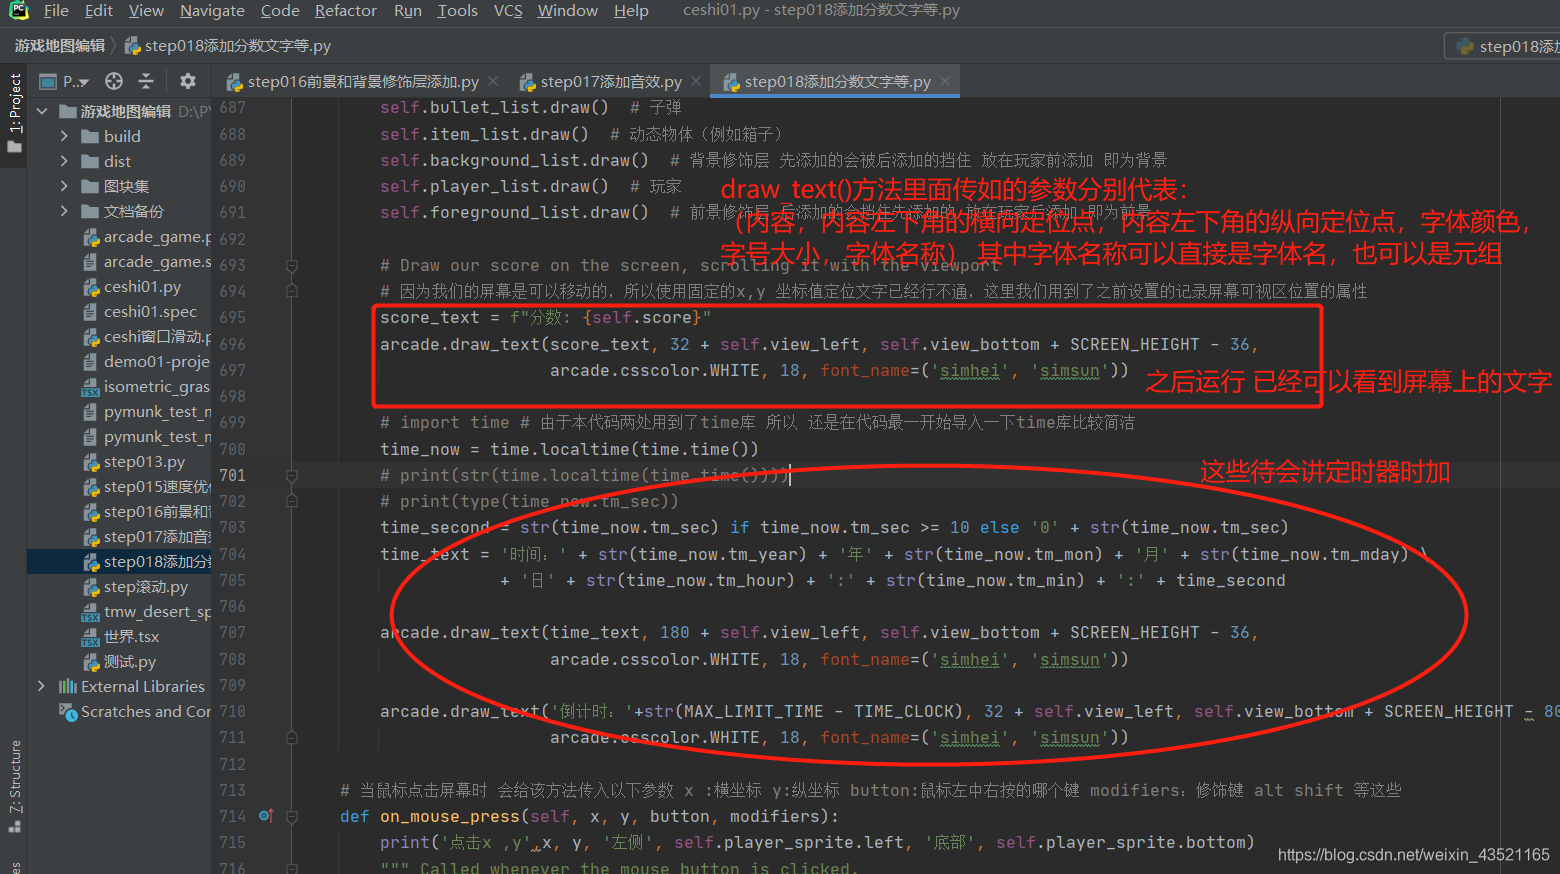Image resolution: width=1560 pixels, height=874 pixels.
Task: Open the Window menu
Action: pyautogui.click(x=567, y=11)
